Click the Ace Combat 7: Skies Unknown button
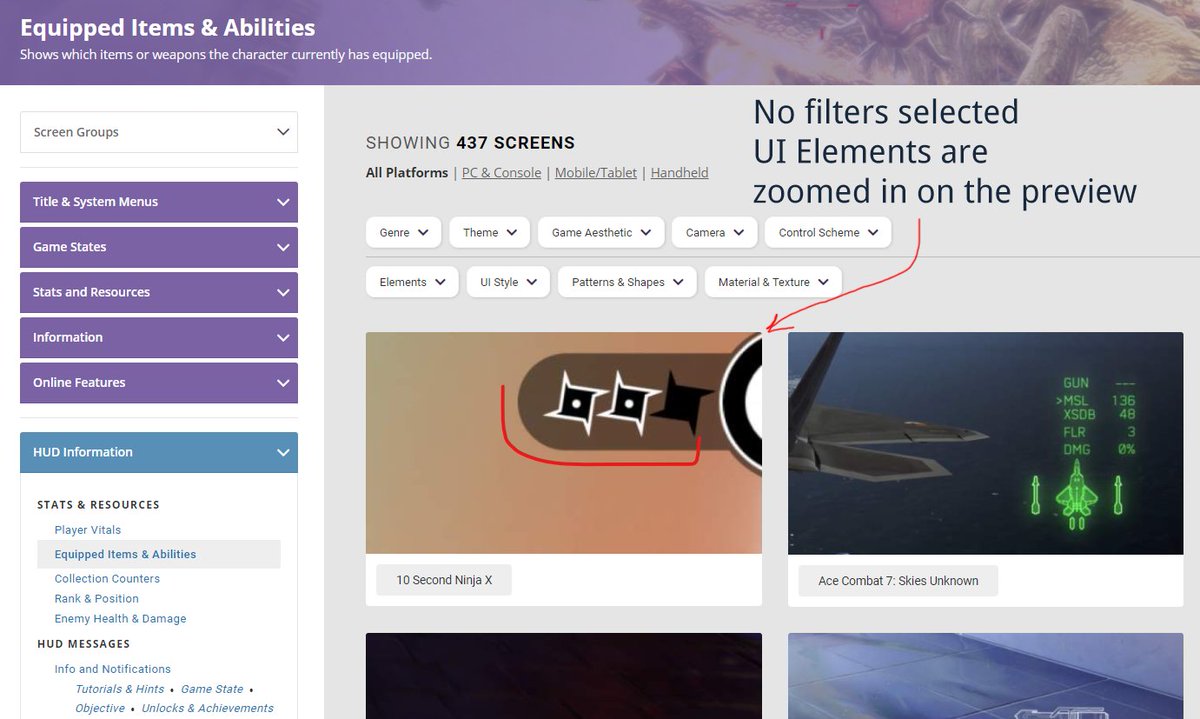This screenshot has width=1200, height=719. click(x=898, y=581)
